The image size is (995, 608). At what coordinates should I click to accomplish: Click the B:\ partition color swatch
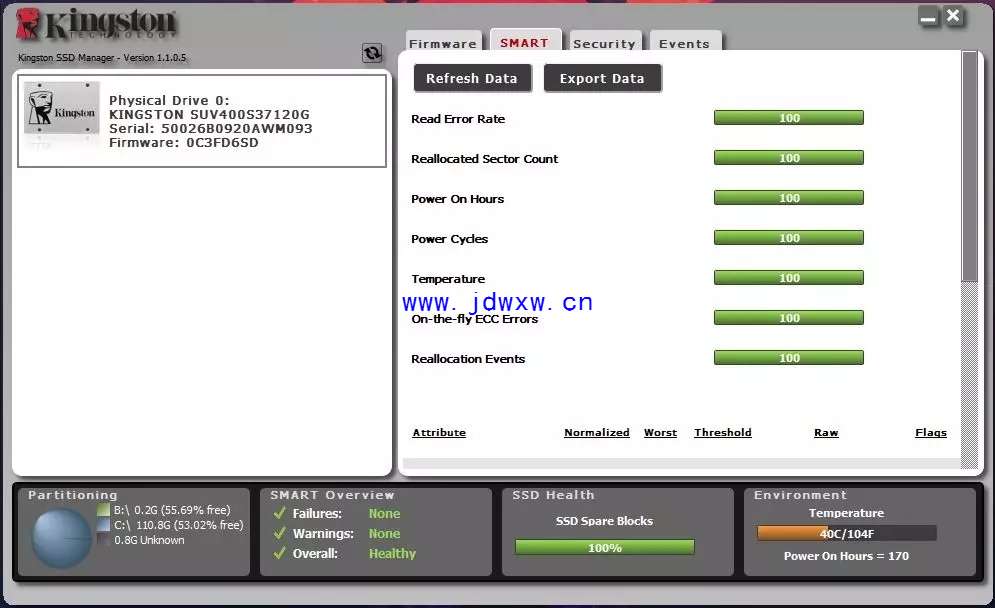tap(103, 510)
